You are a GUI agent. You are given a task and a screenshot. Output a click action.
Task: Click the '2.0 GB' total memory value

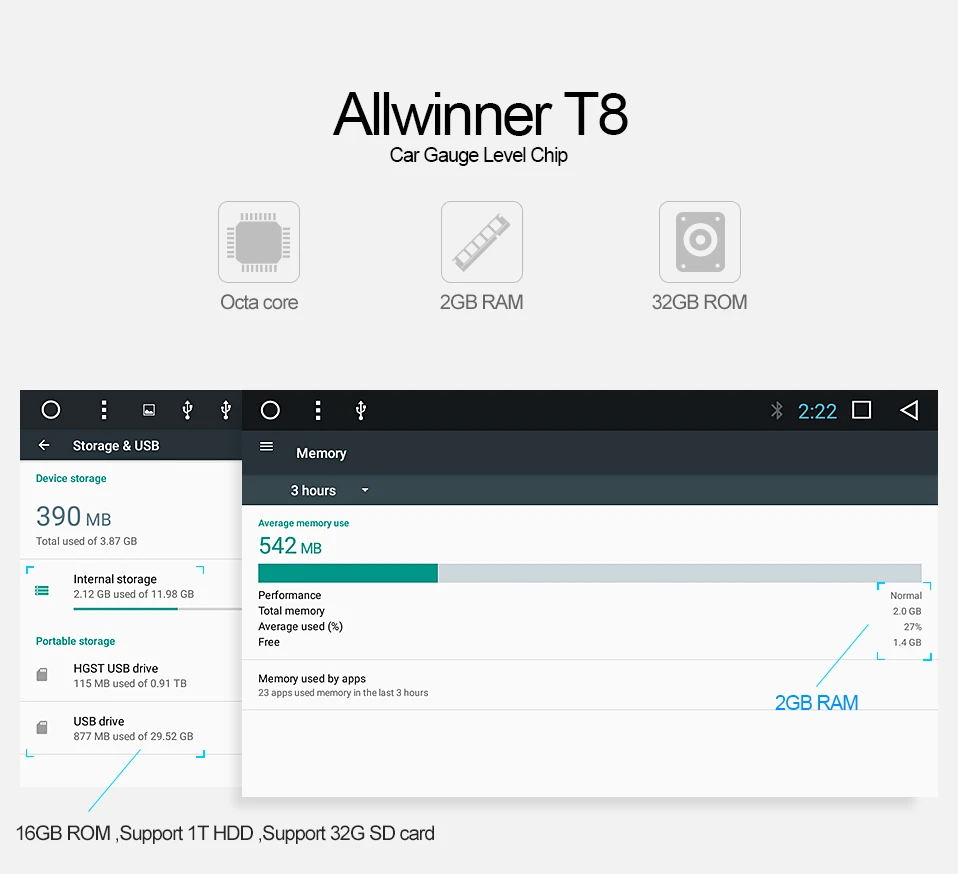[907, 611]
